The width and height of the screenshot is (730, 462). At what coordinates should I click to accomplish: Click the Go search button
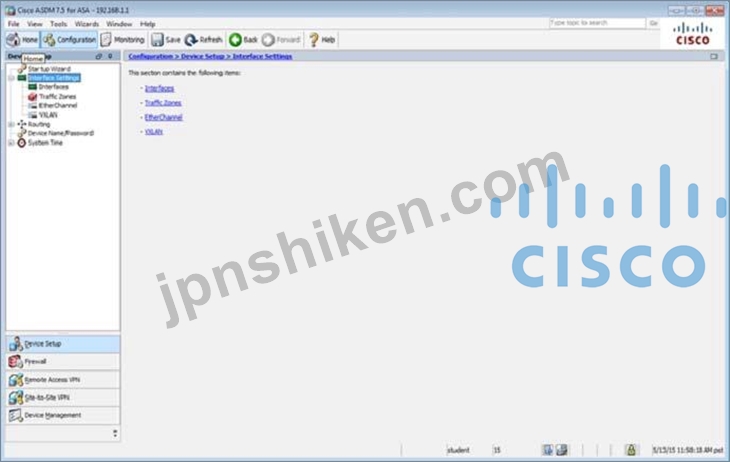coord(653,23)
